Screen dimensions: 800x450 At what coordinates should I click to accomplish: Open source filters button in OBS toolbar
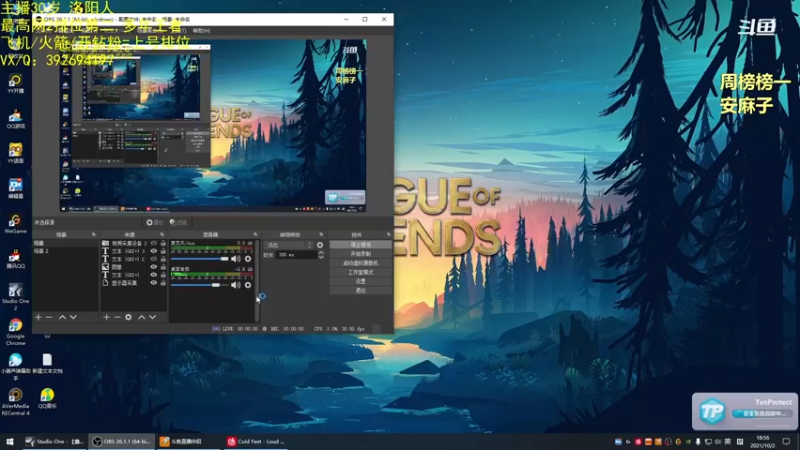coord(178,222)
